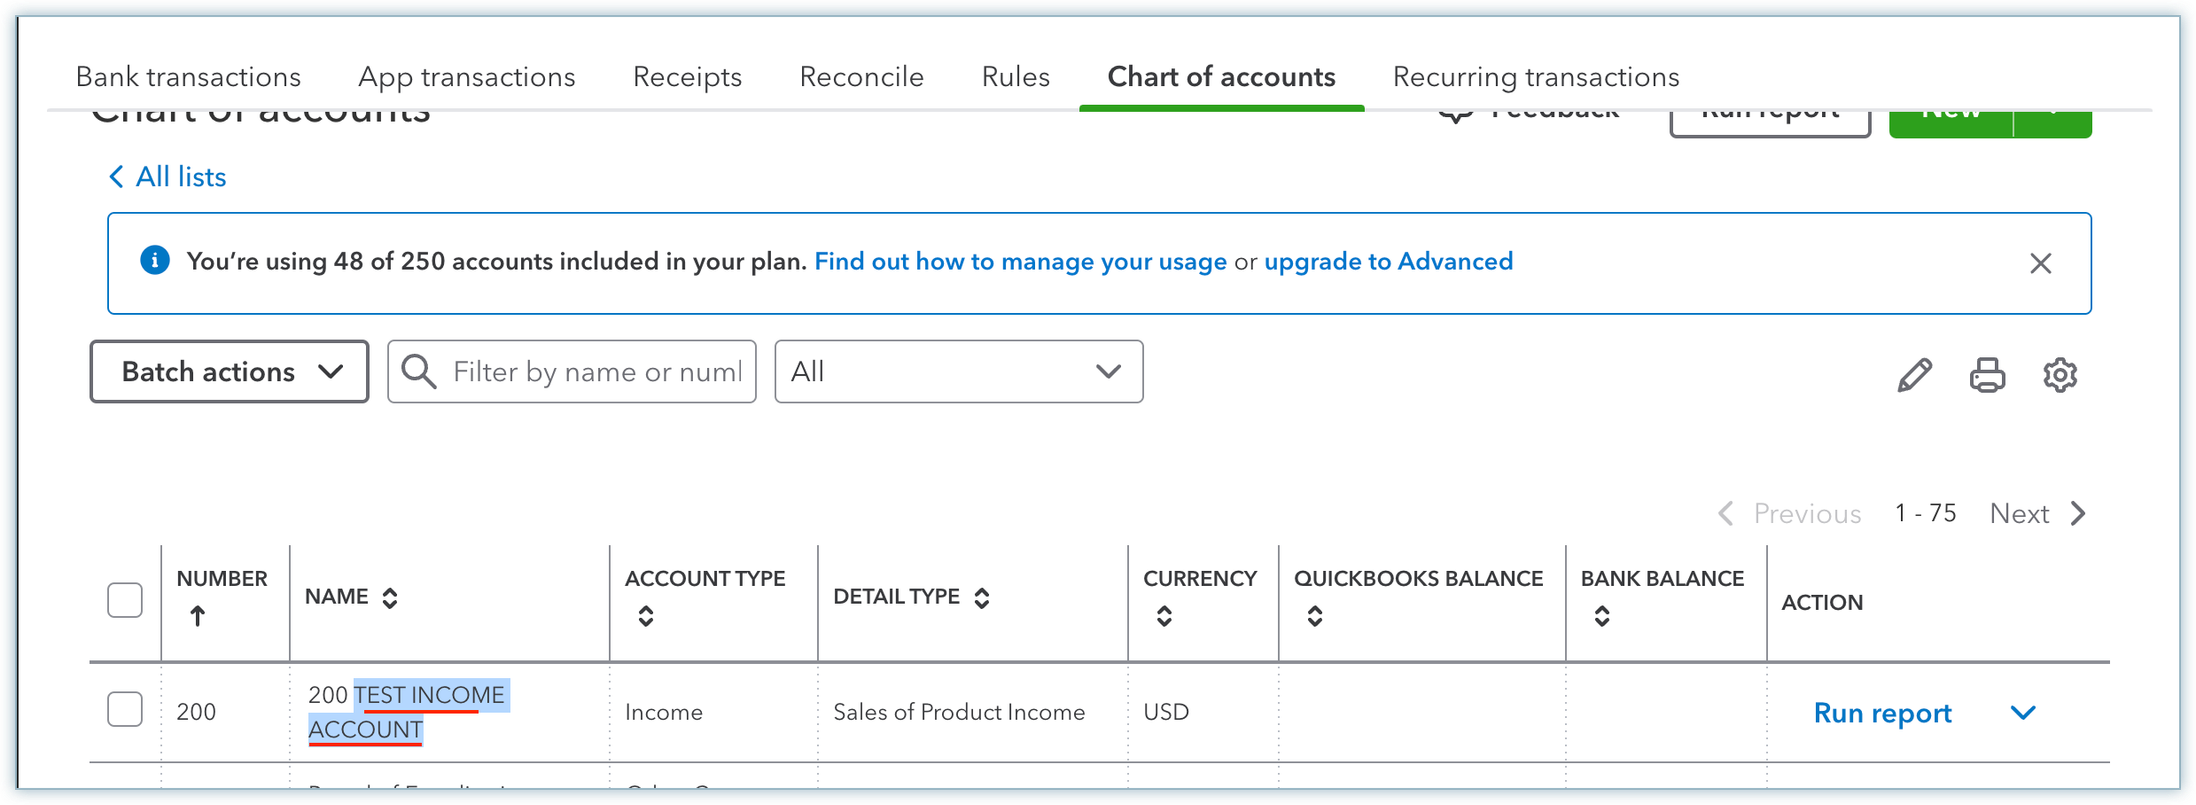Sort by Number column arrow
The height and width of the screenshot is (805, 2196).
(198, 616)
